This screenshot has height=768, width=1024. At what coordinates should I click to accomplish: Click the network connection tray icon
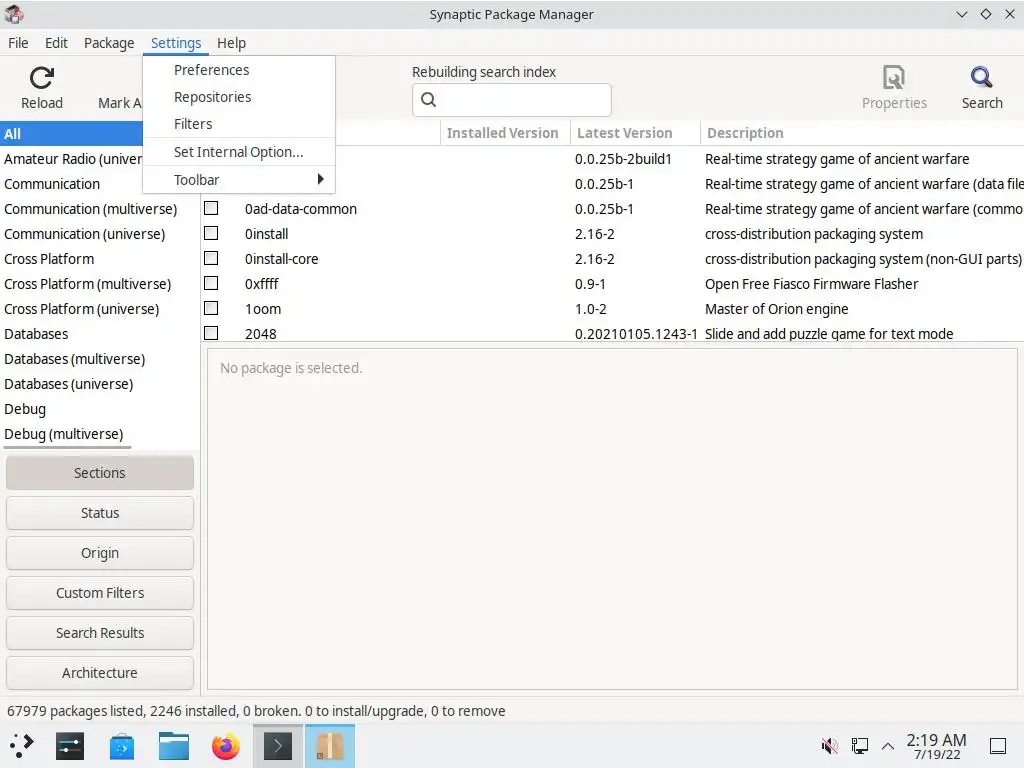click(859, 745)
